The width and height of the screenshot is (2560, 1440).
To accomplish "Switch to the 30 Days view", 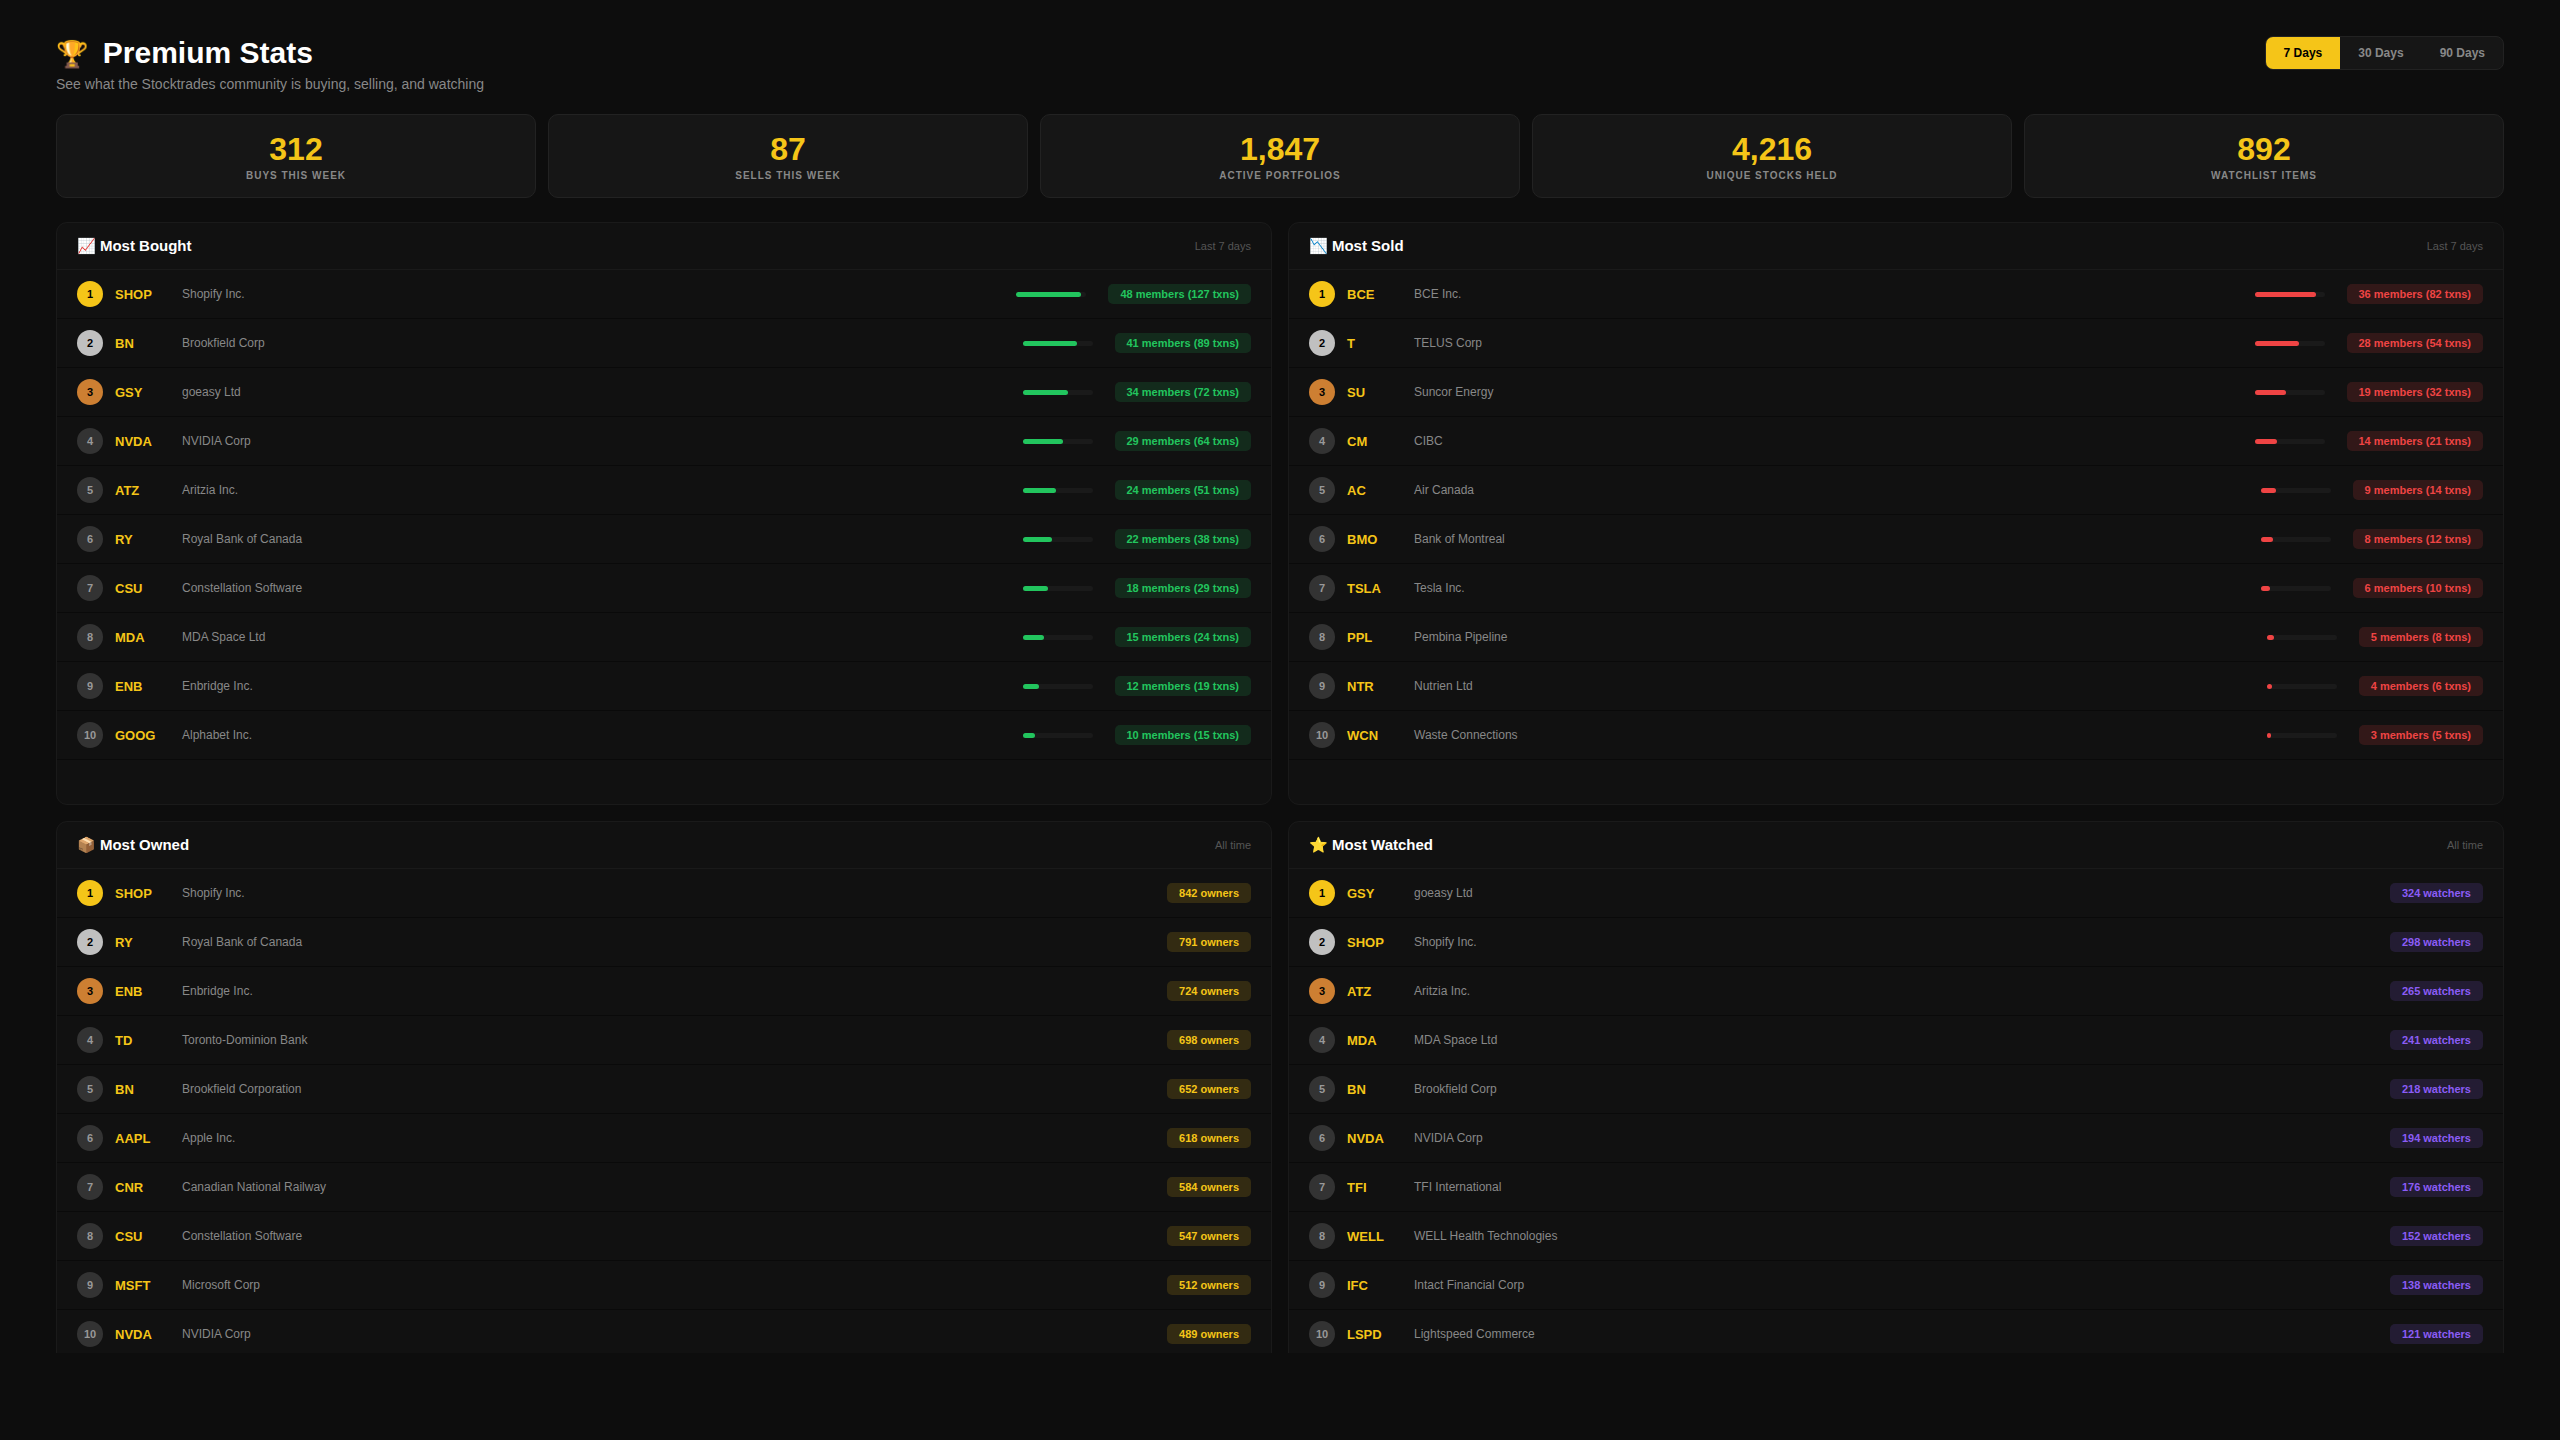I will pyautogui.click(x=2381, y=52).
